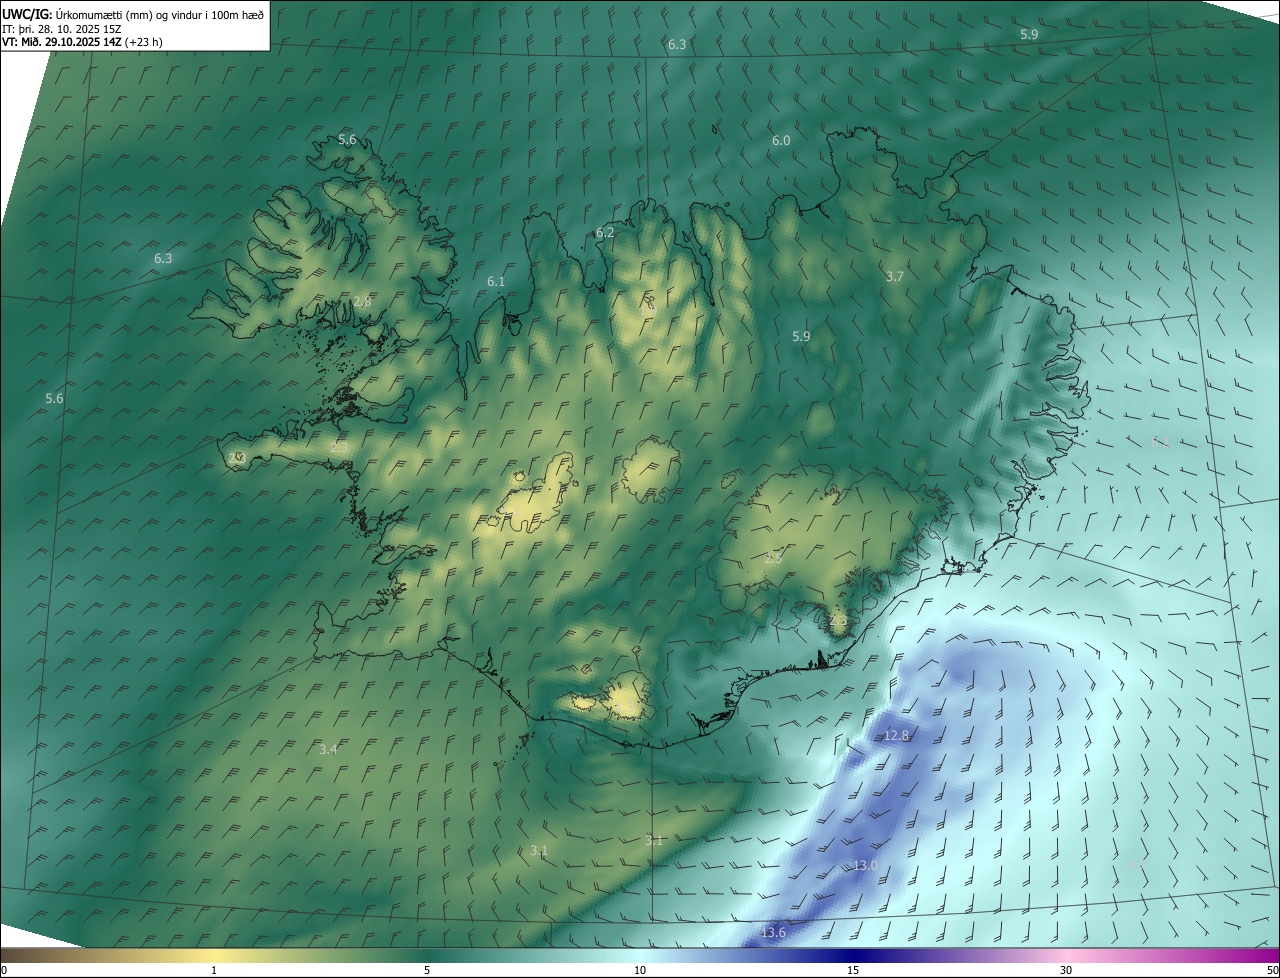The image size is (1280, 978).
Task: Click the legend tick label 1
Action: click(x=214, y=970)
